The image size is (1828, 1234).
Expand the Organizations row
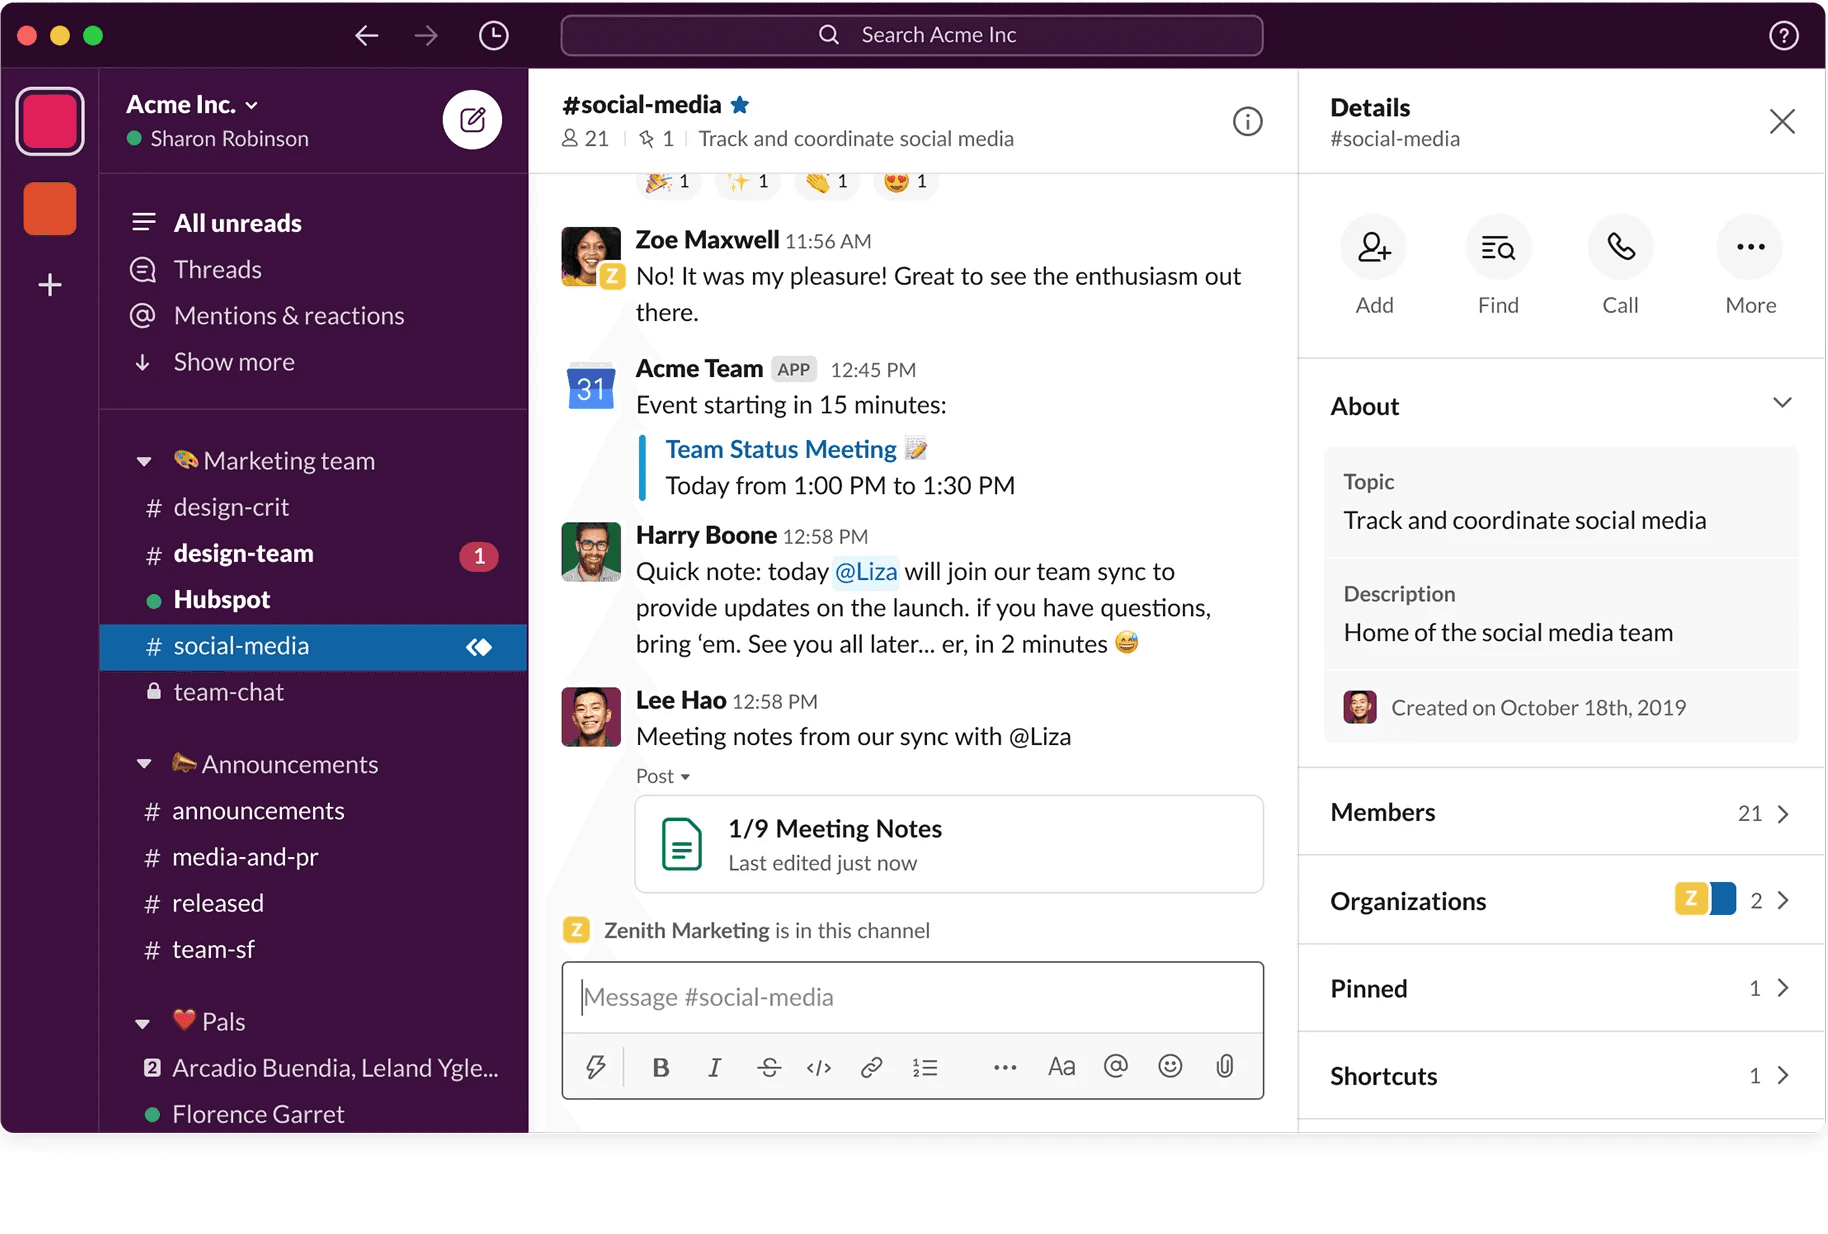click(x=1561, y=900)
